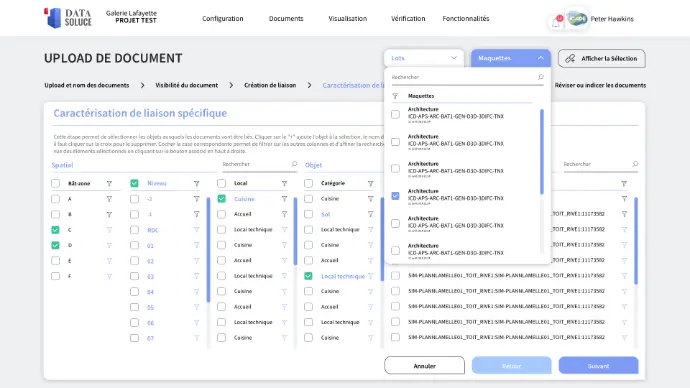Viewport: 690px width, 388px height.
Task: Click the Suivant button
Action: [598, 366]
